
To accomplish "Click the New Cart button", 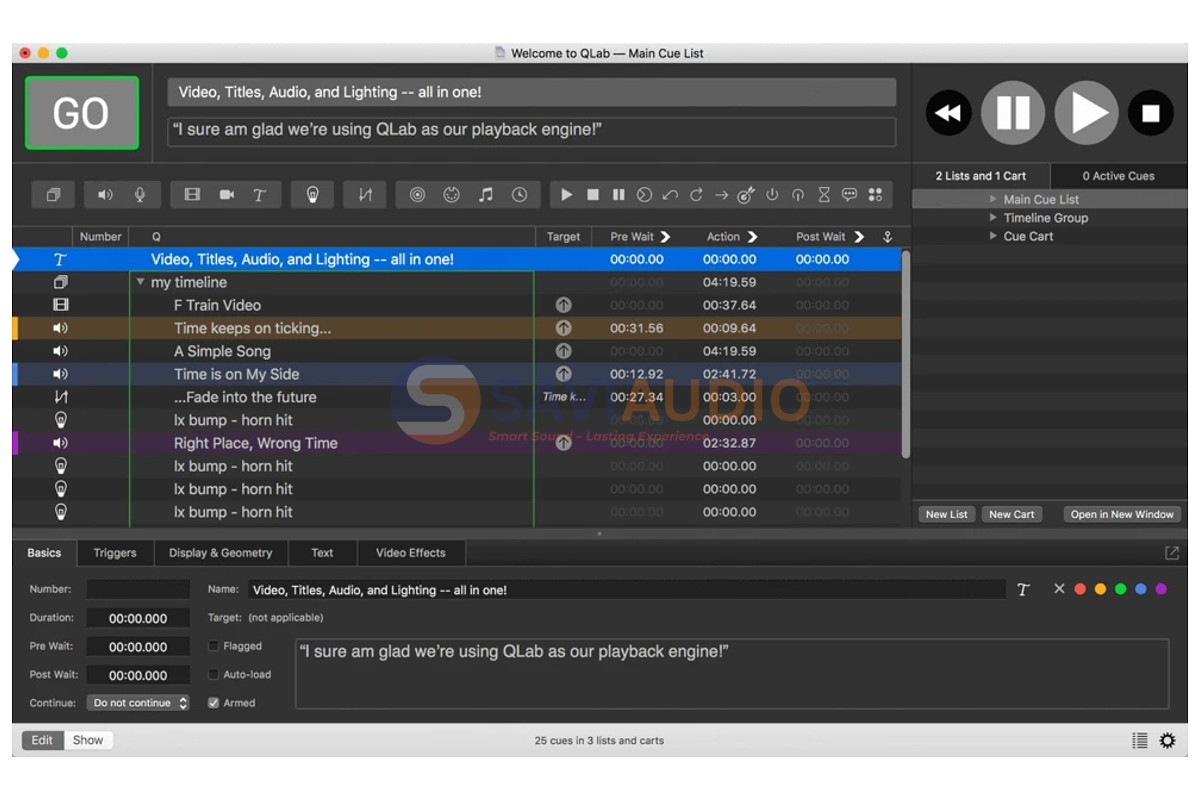I will pyautogui.click(x=1012, y=514).
